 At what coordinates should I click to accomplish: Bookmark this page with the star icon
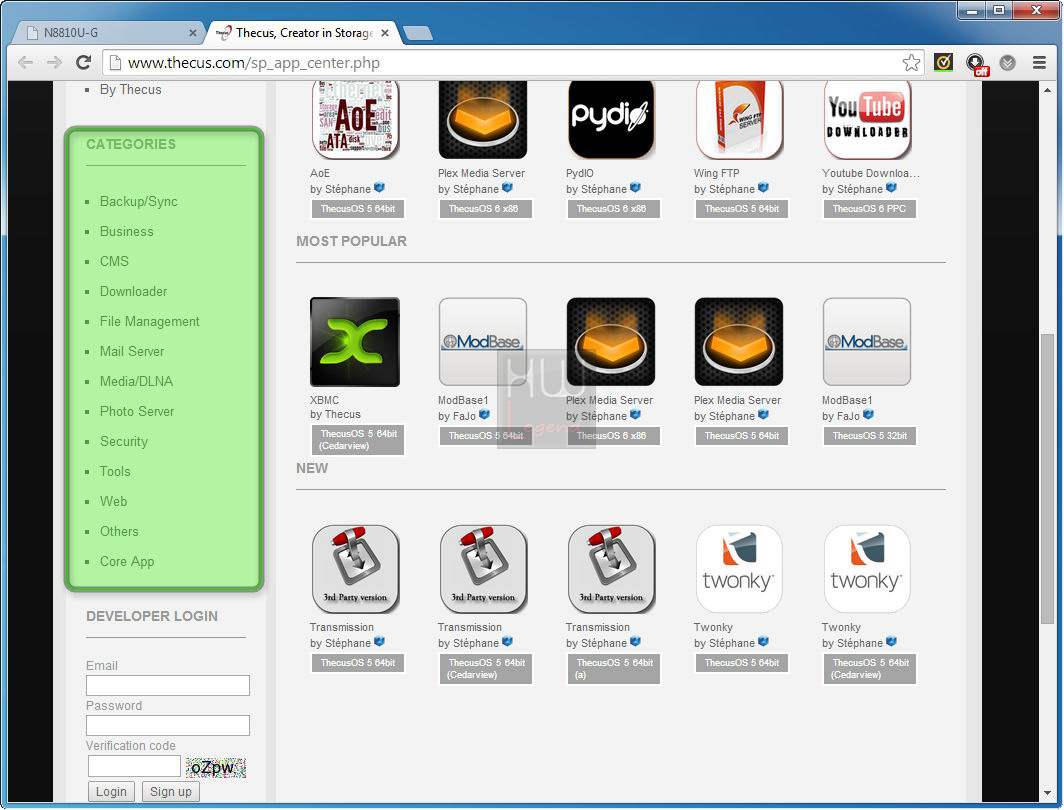(911, 63)
